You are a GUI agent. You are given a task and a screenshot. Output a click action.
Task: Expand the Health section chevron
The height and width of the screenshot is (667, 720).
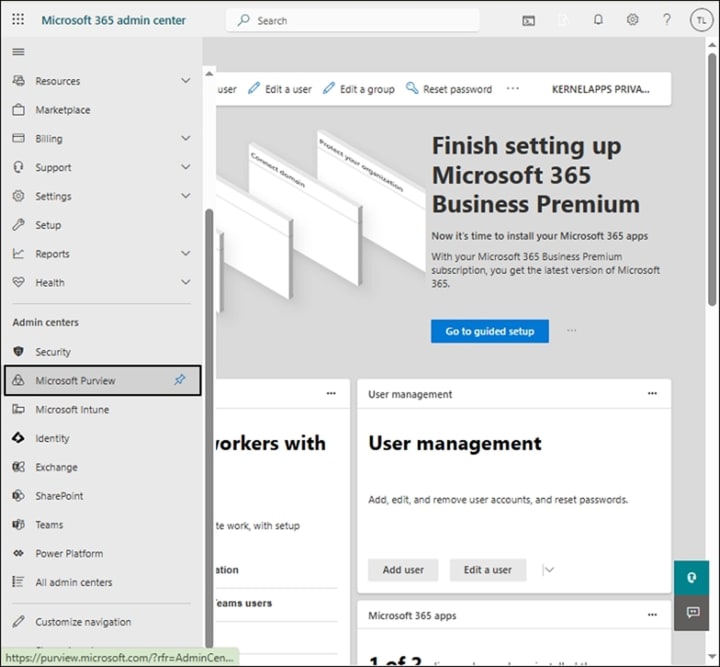coord(186,282)
